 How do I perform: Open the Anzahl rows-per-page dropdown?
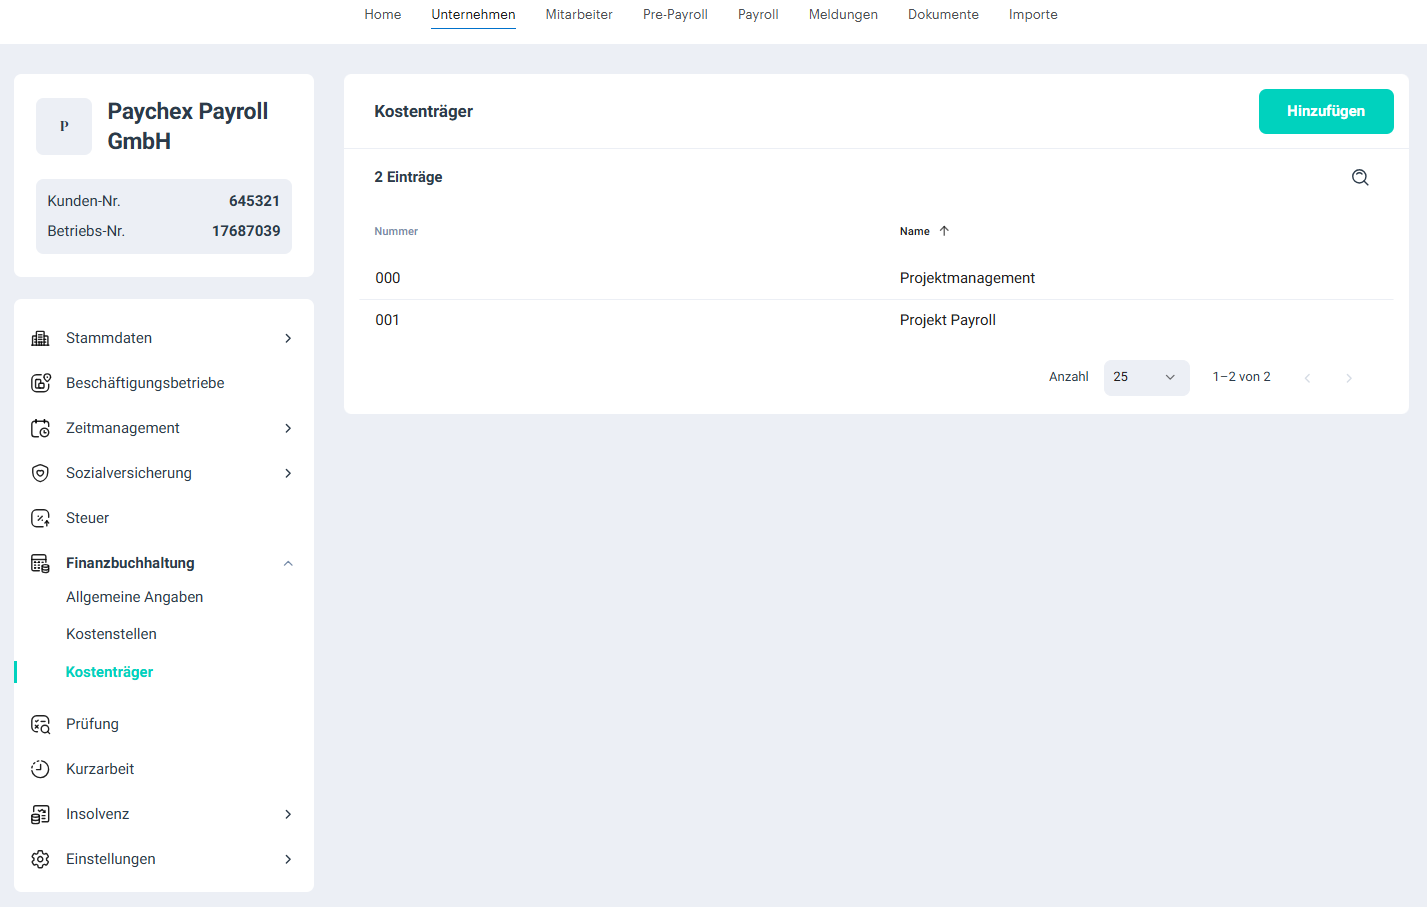1146,377
